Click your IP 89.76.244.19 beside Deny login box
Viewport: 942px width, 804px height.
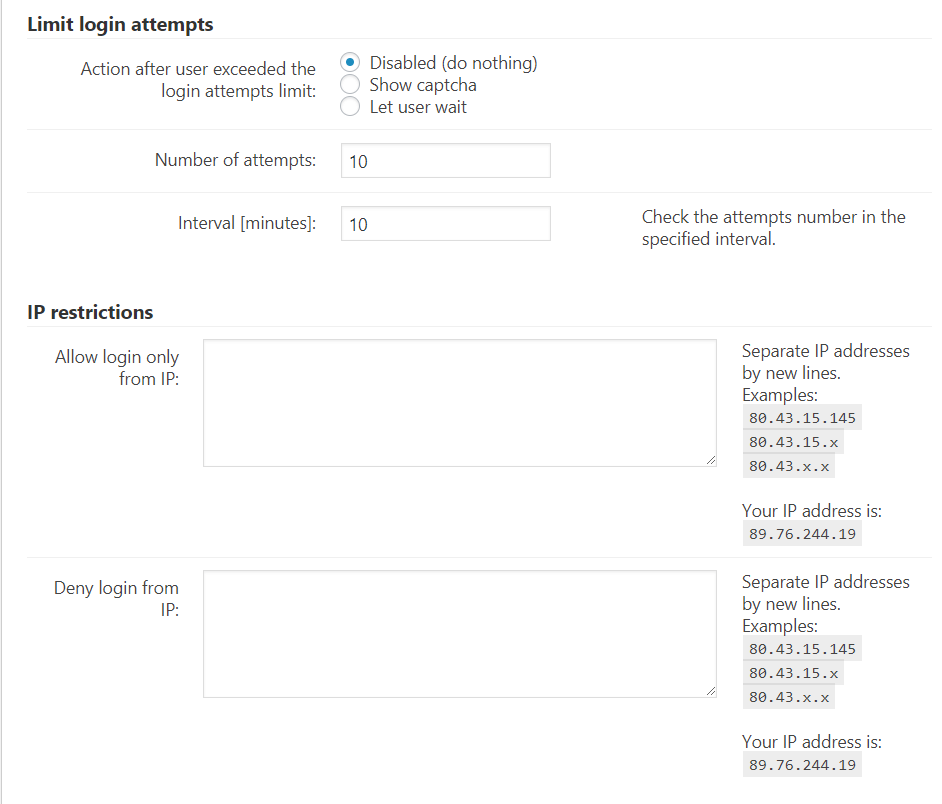click(802, 765)
